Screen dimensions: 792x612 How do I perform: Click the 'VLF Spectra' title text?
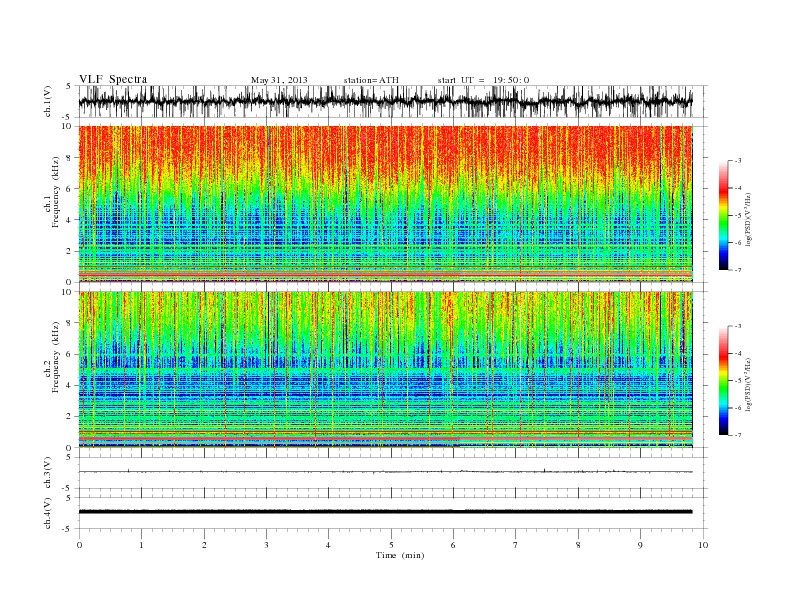(x=113, y=79)
